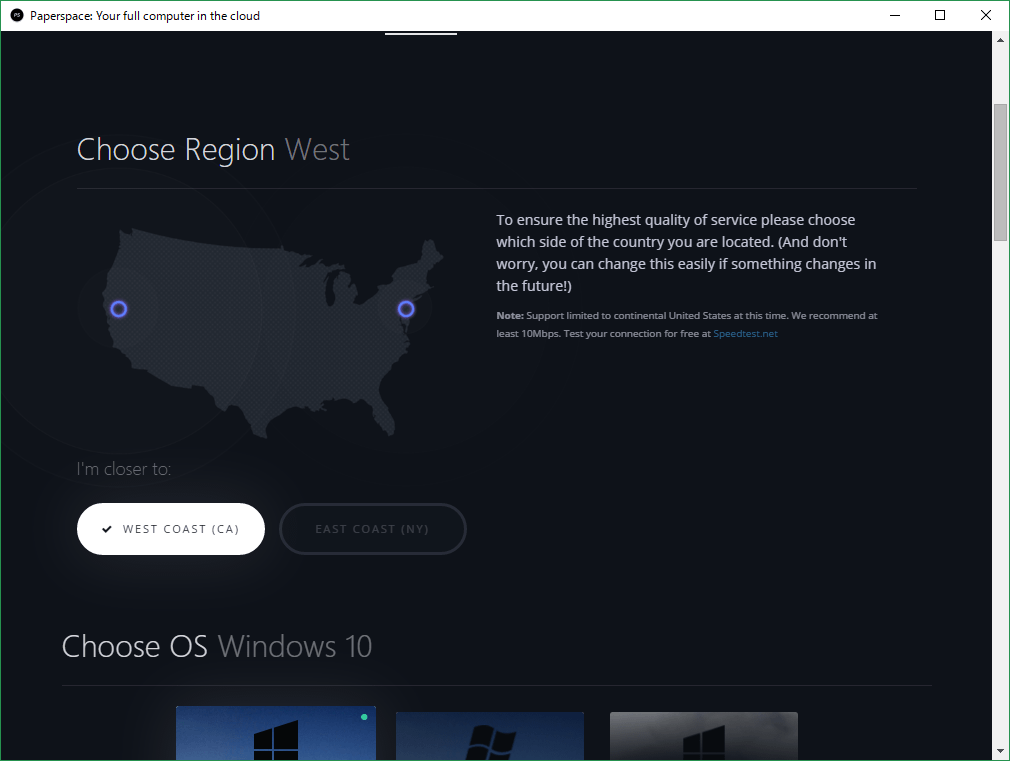Image resolution: width=1010 pixels, height=761 pixels.
Task: Click the East Coast marker on the map
Action: (x=406, y=309)
